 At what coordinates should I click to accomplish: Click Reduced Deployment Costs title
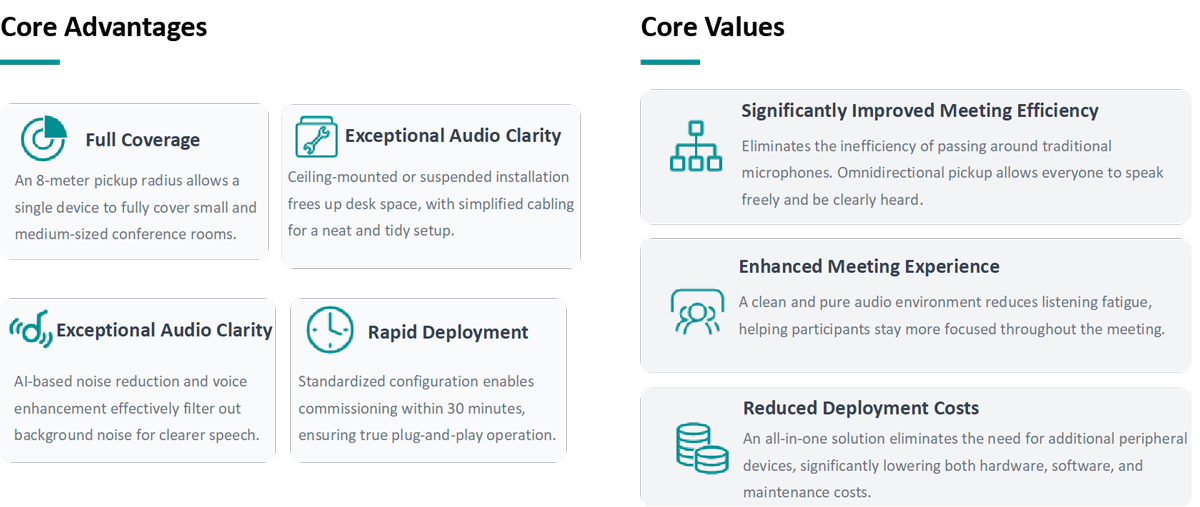point(860,408)
